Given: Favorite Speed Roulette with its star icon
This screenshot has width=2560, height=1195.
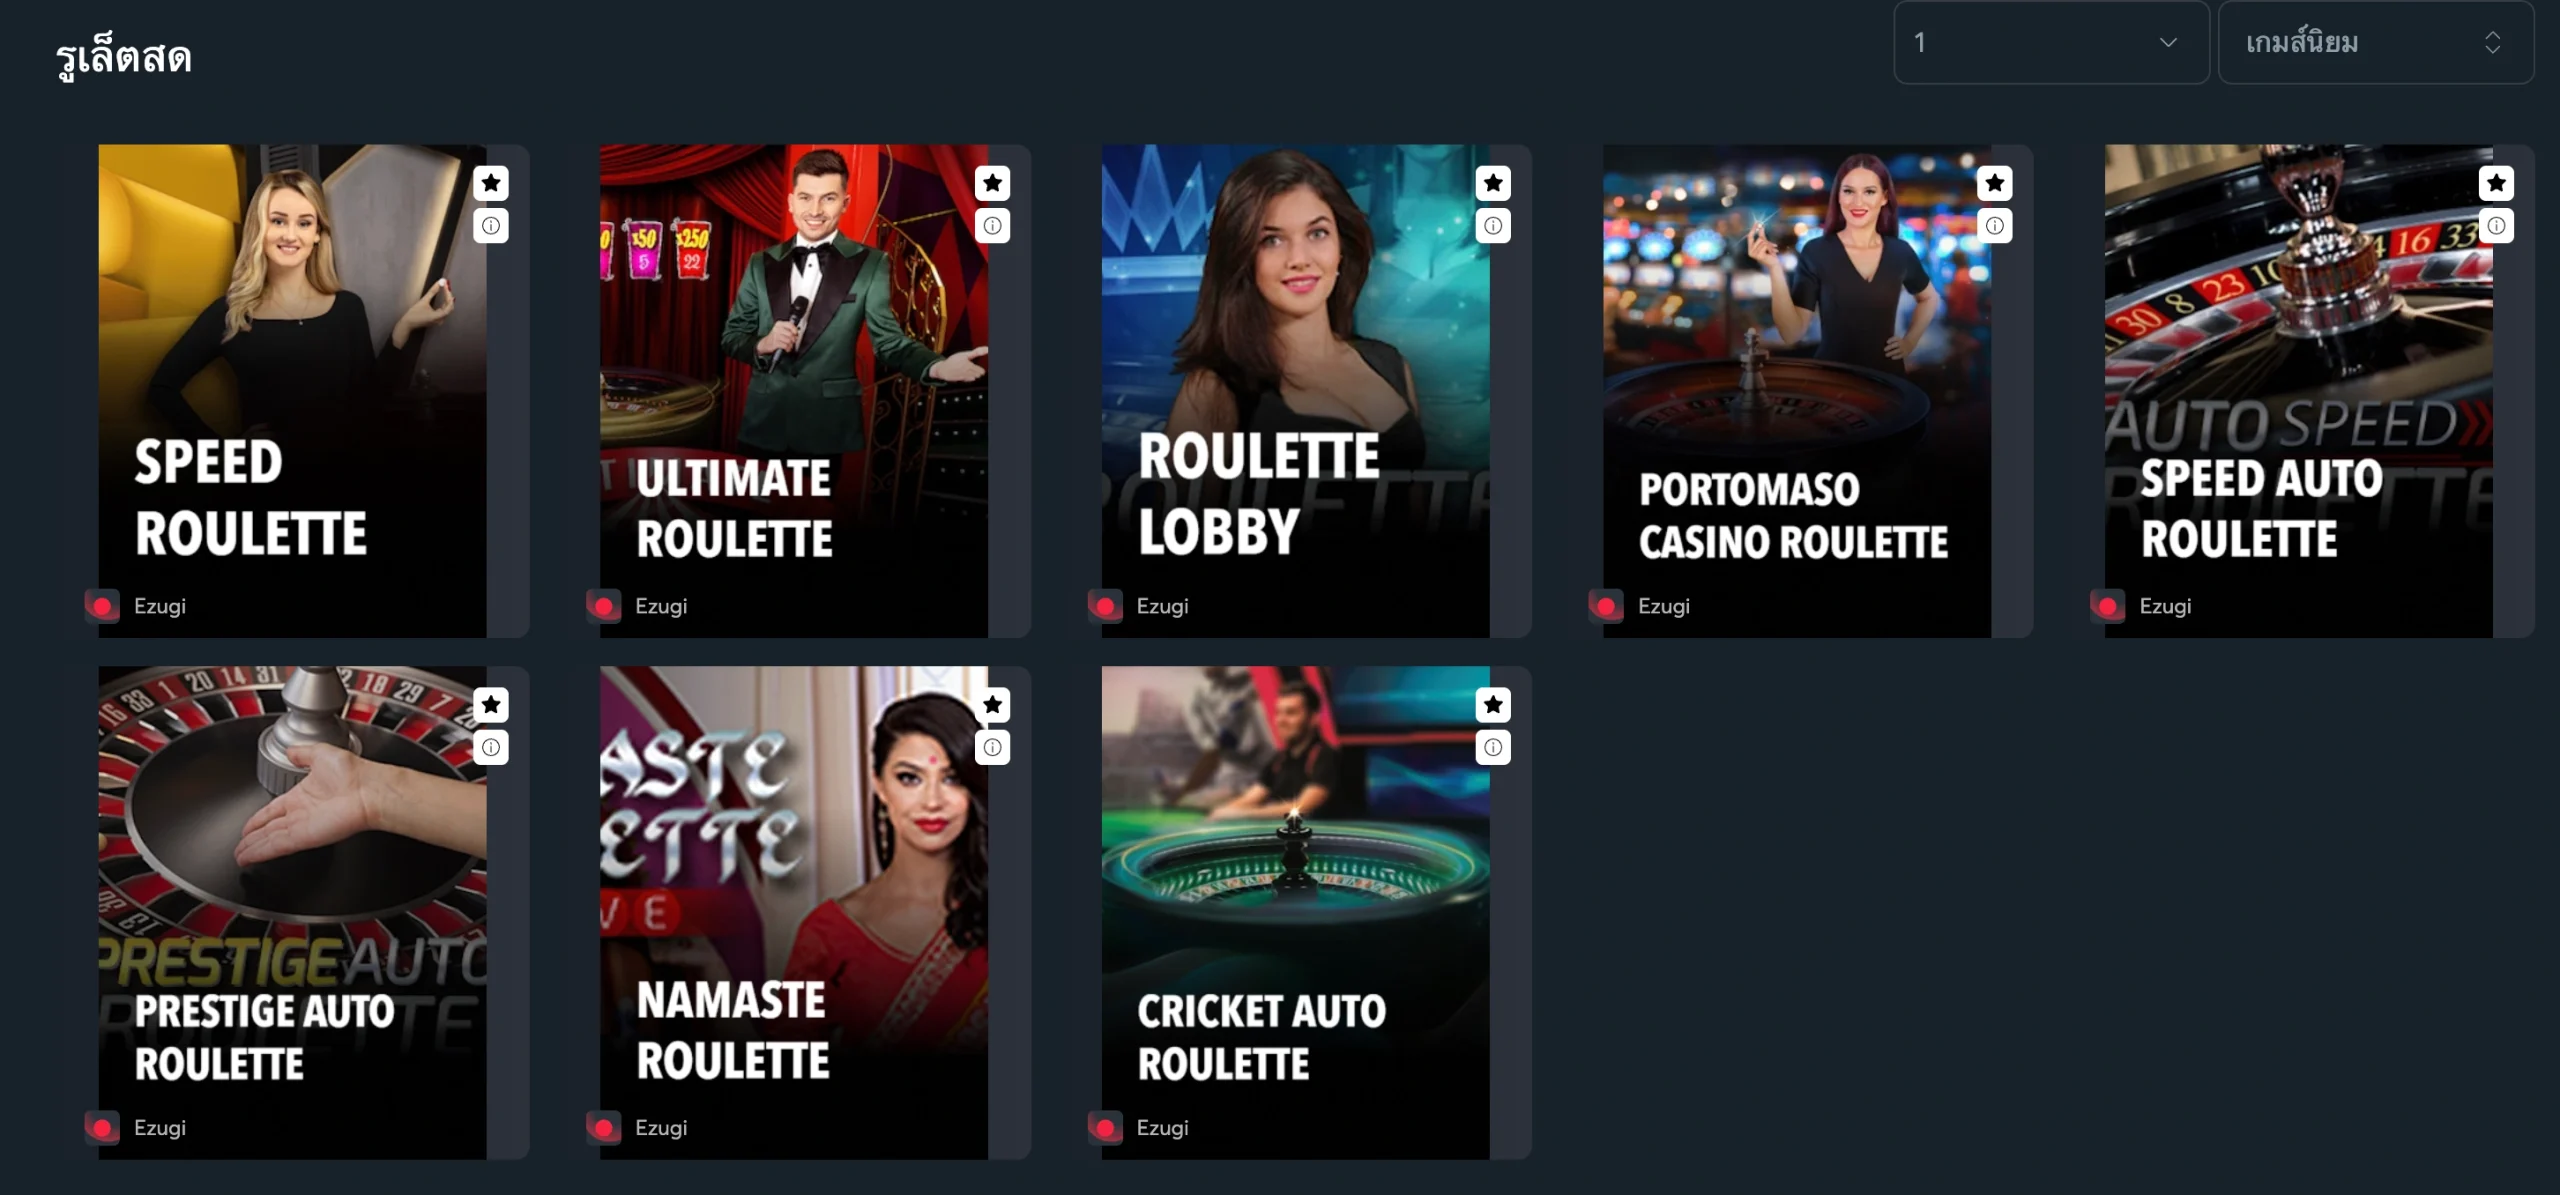Looking at the screenshot, I should pos(491,183).
